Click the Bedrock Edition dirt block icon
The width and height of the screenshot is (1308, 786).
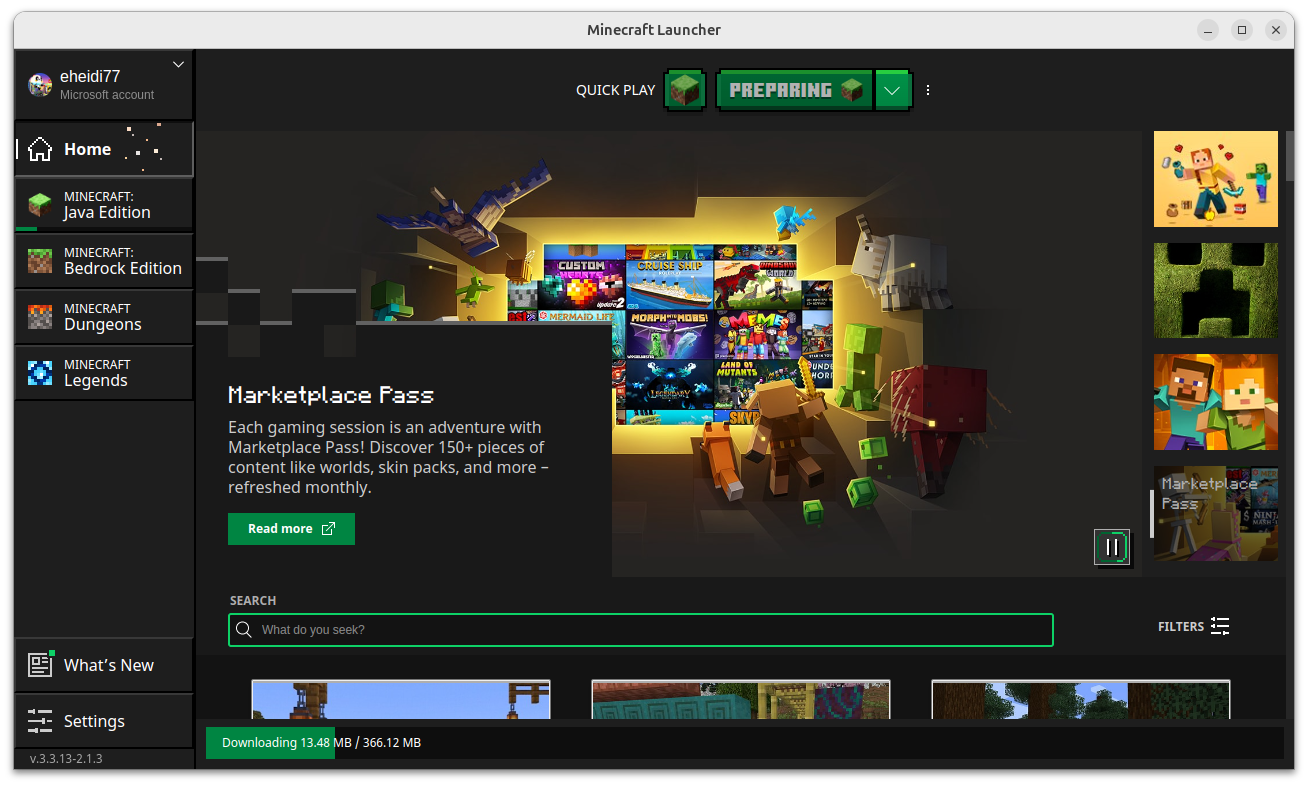point(40,261)
